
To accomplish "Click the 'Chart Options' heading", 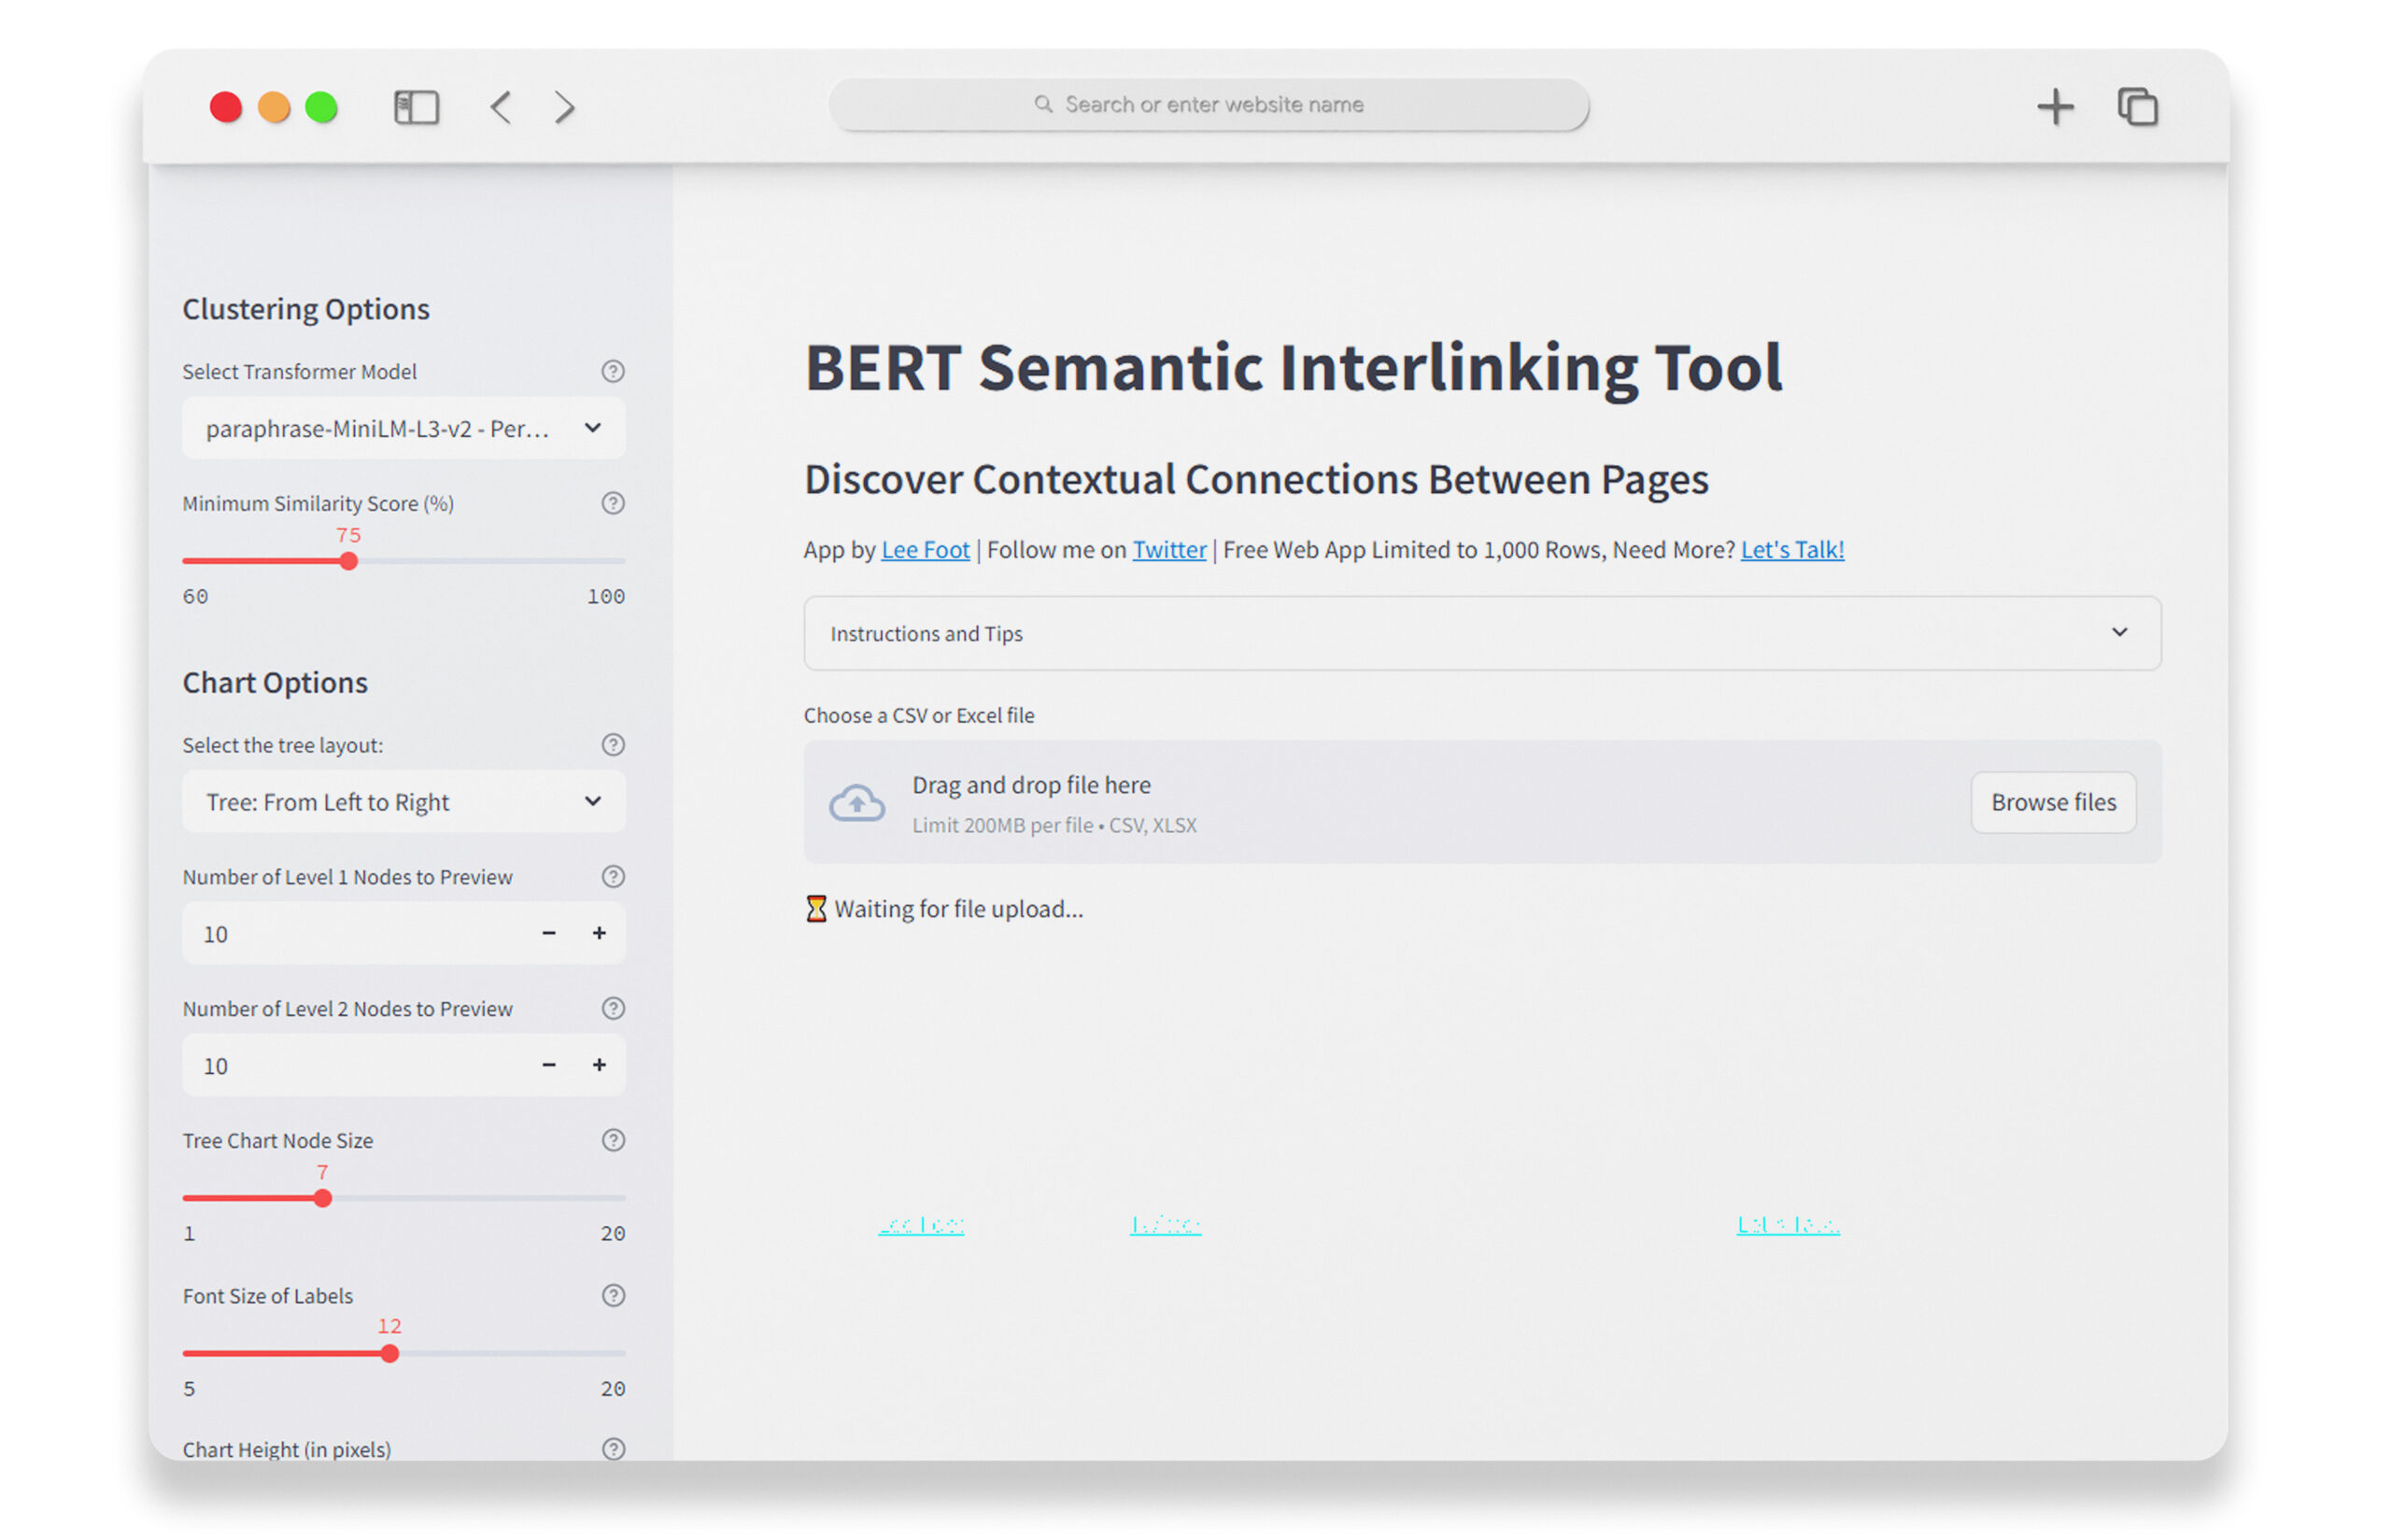I will (275, 682).
